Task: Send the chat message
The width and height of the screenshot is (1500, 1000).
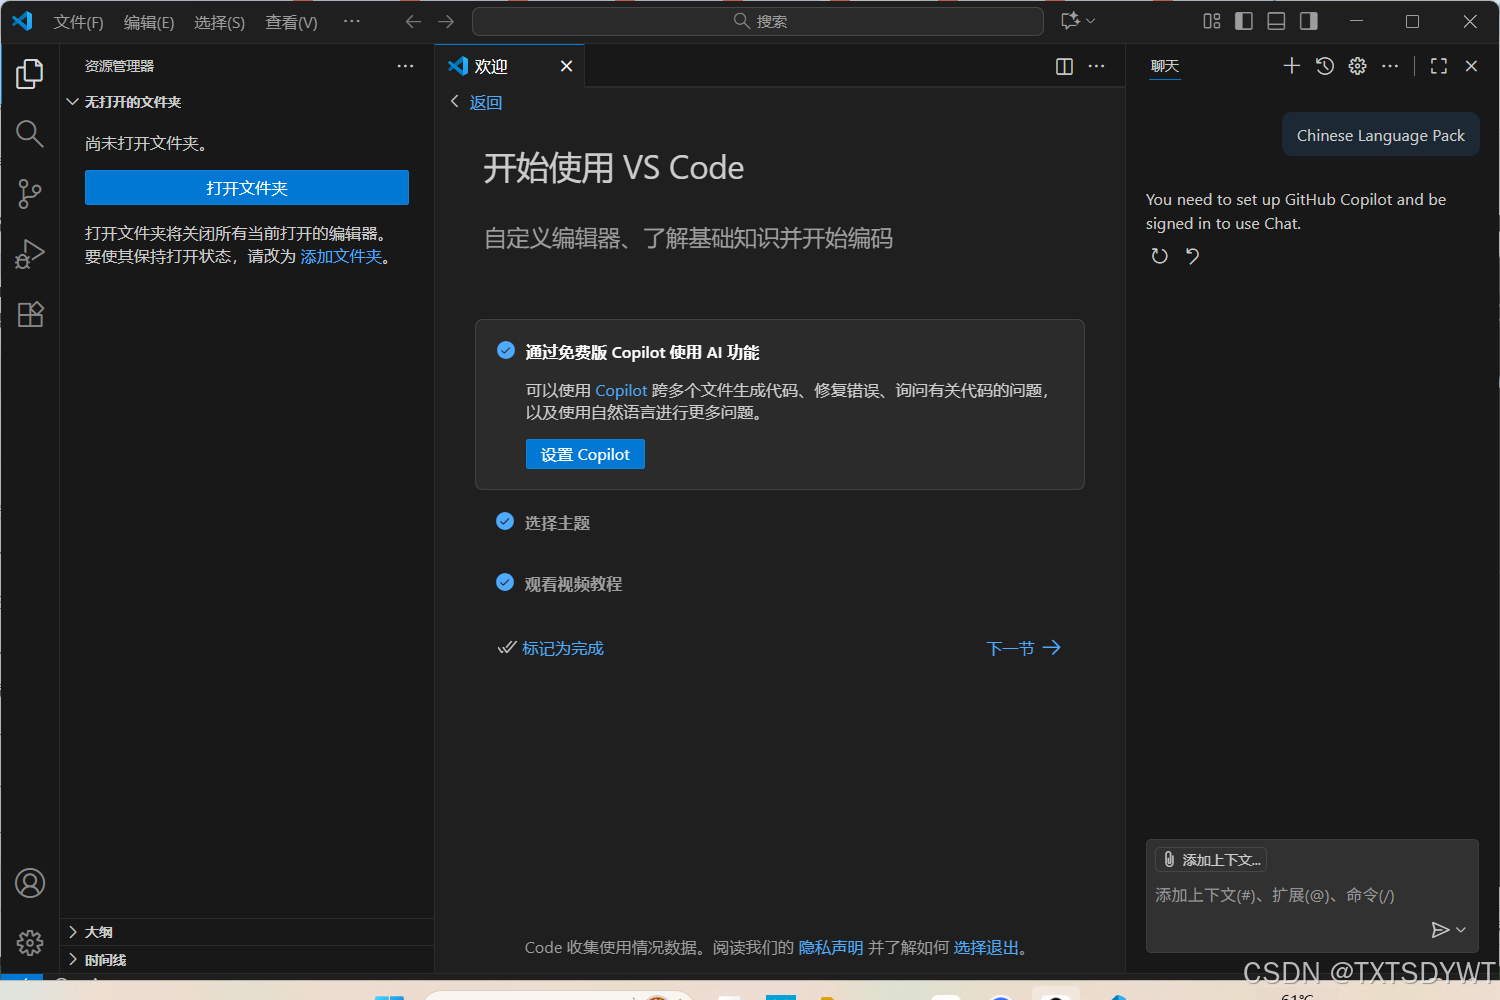Action: pyautogui.click(x=1440, y=930)
